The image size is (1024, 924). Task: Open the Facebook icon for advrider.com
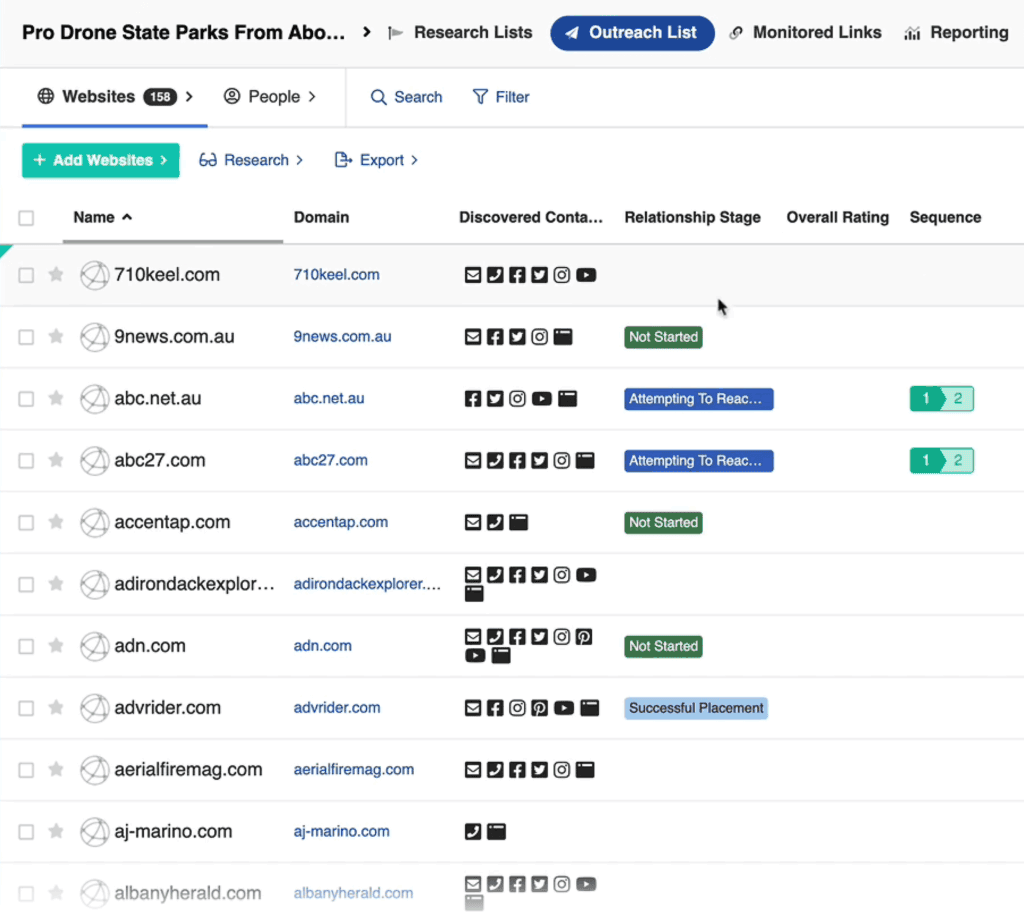pyautogui.click(x=495, y=708)
